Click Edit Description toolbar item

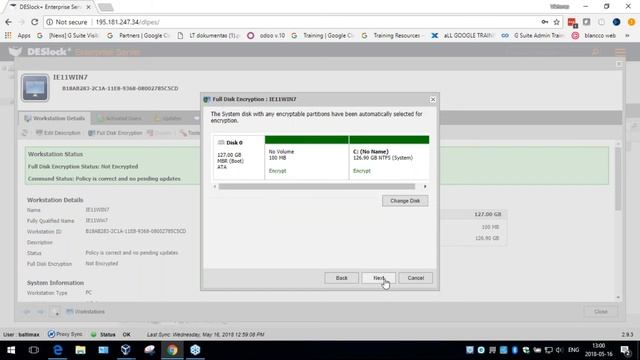tap(58, 133)
